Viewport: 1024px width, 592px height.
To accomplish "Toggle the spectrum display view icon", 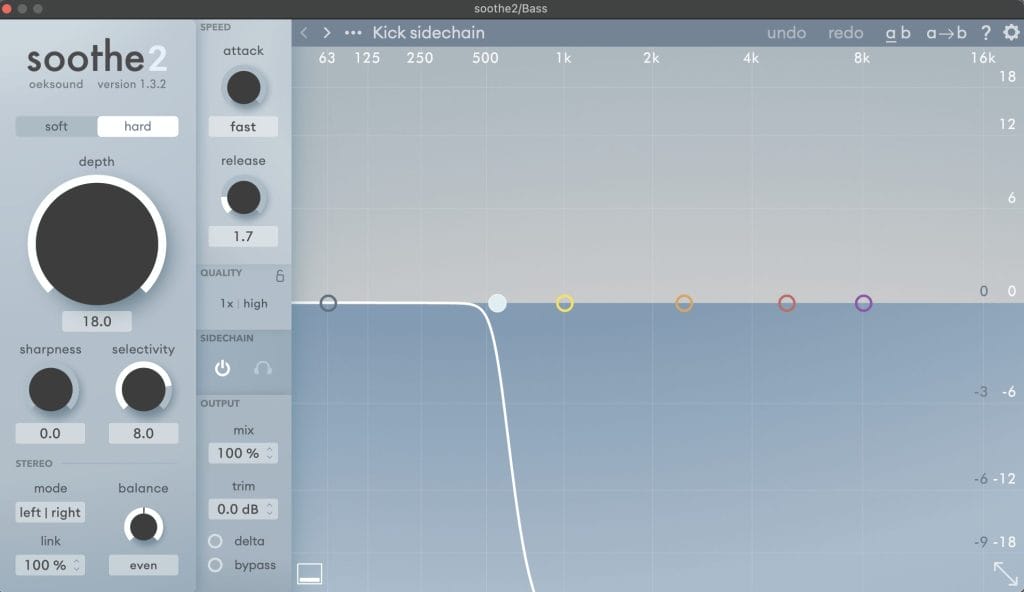I will pyautogui.click(x=310, y=573).
